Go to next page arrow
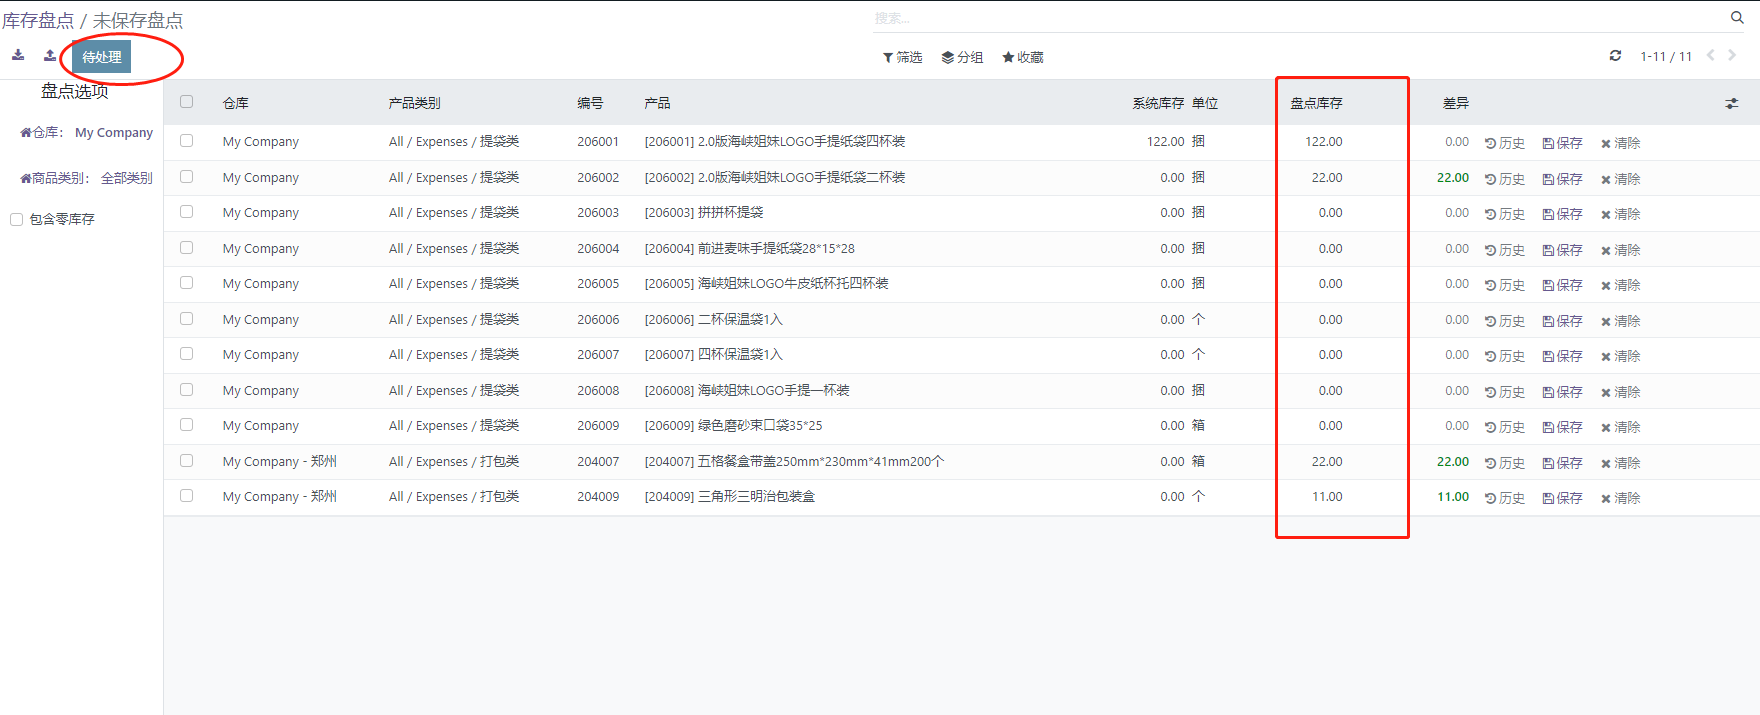The image size is (1760, 715). [1732, 56]
